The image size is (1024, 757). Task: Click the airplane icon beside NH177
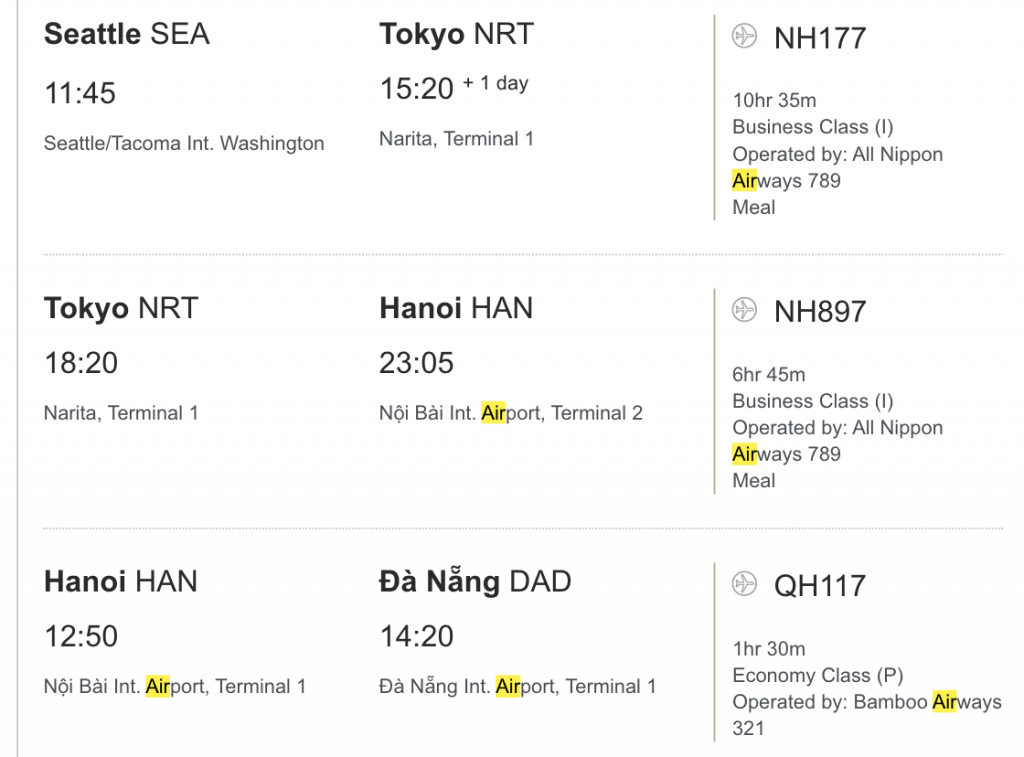(744, 37)
